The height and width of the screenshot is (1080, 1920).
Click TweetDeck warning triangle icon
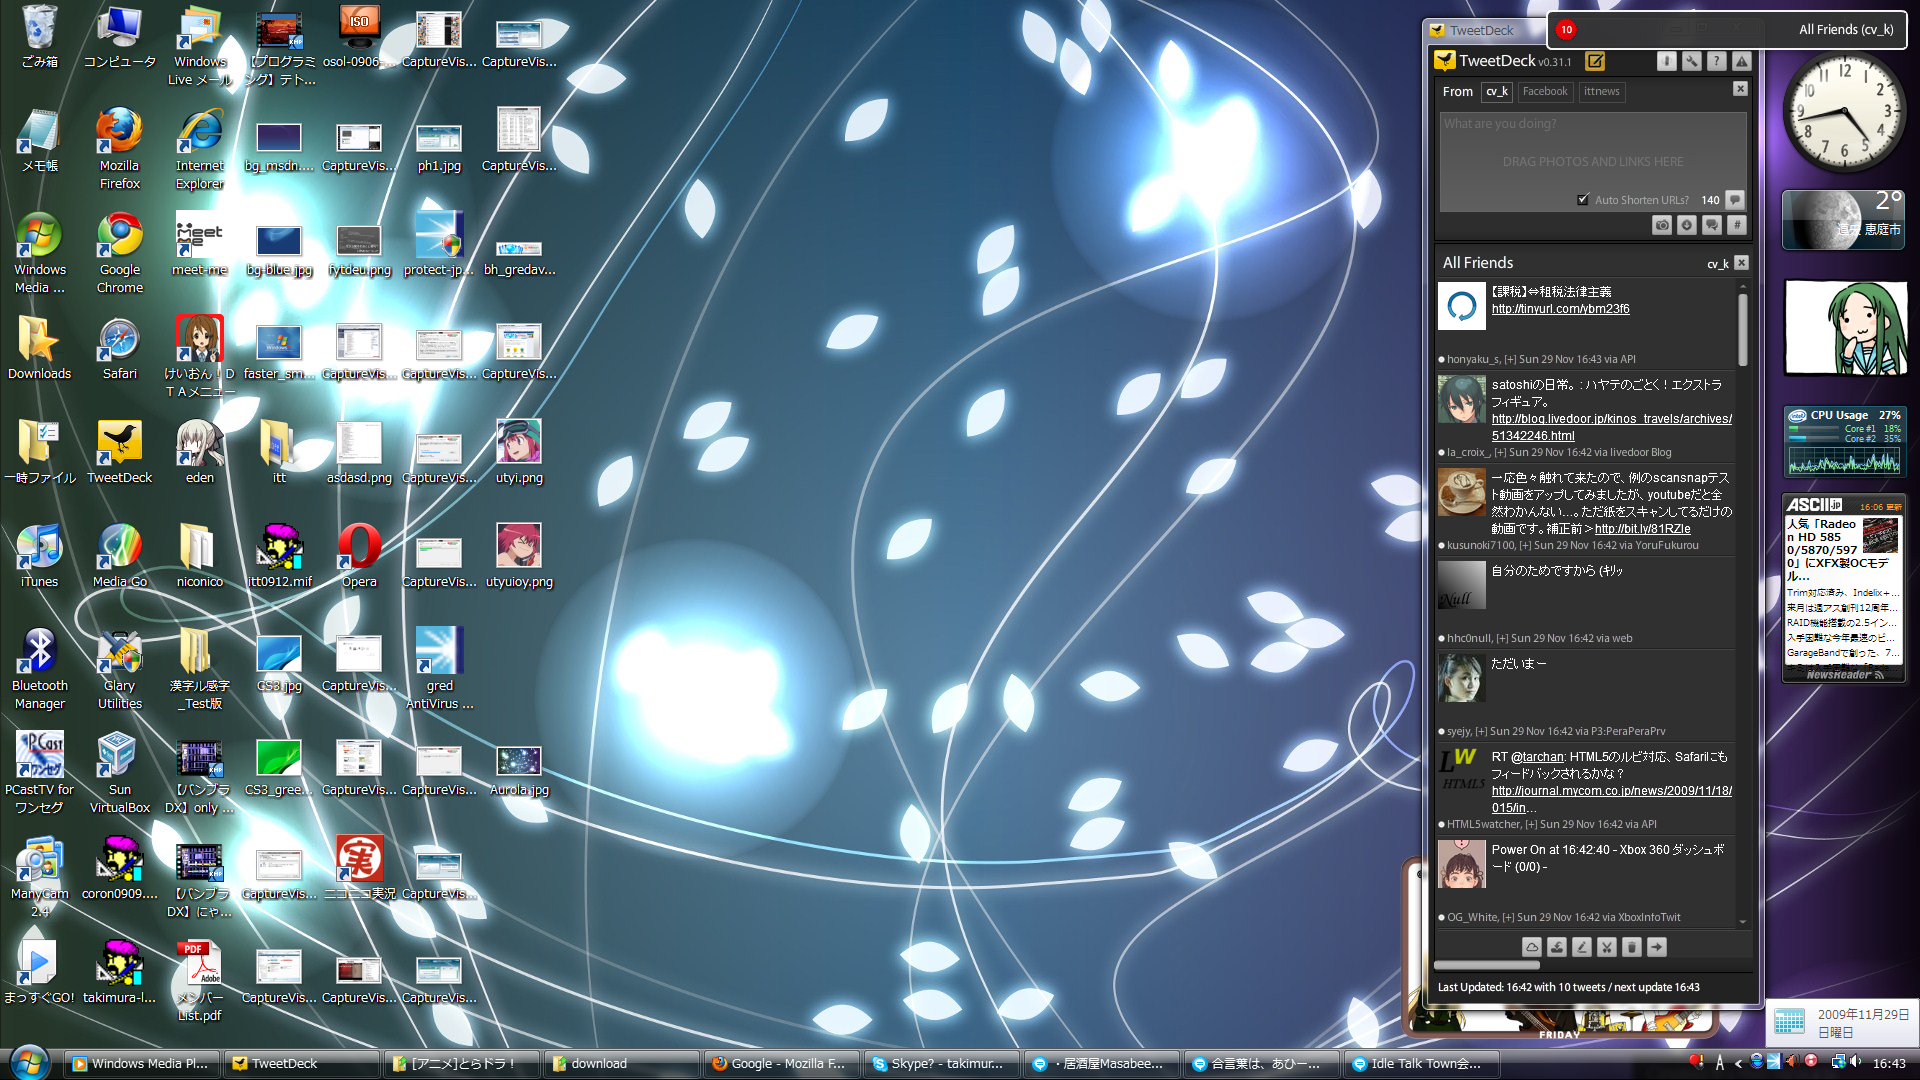(1741, 61)
